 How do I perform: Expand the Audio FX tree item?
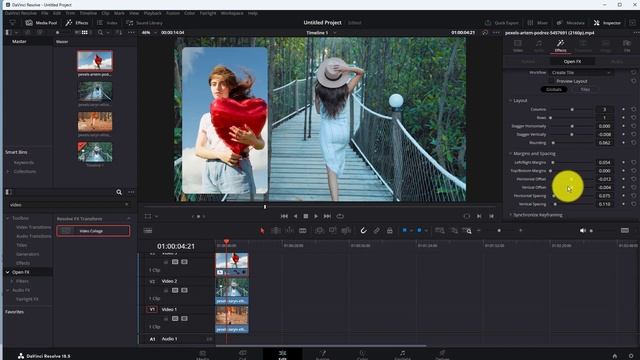7,290
